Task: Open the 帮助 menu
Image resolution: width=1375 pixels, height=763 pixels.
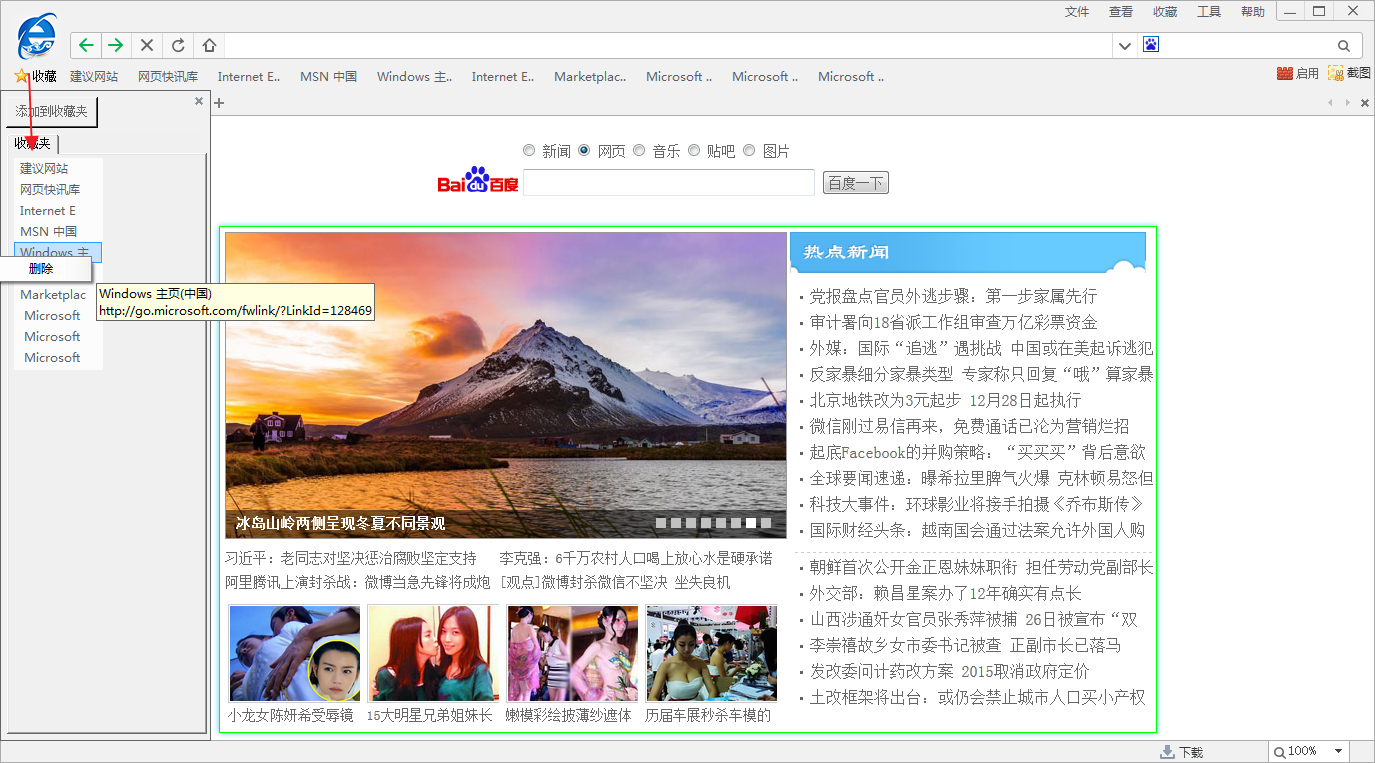Action: coord(1253,12)
